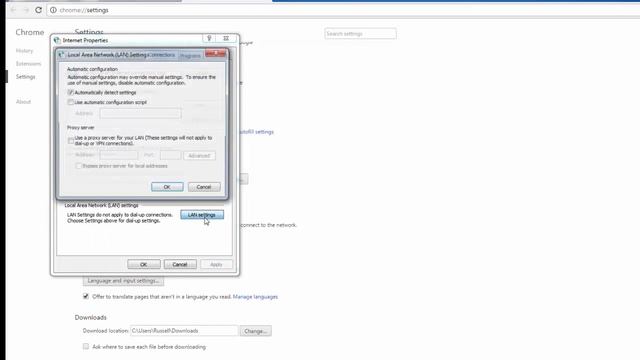The height and width of the screenshot is (360, 640).
Task: Enable Use a proxy server for your LAN
Action: tap(71, 140)
